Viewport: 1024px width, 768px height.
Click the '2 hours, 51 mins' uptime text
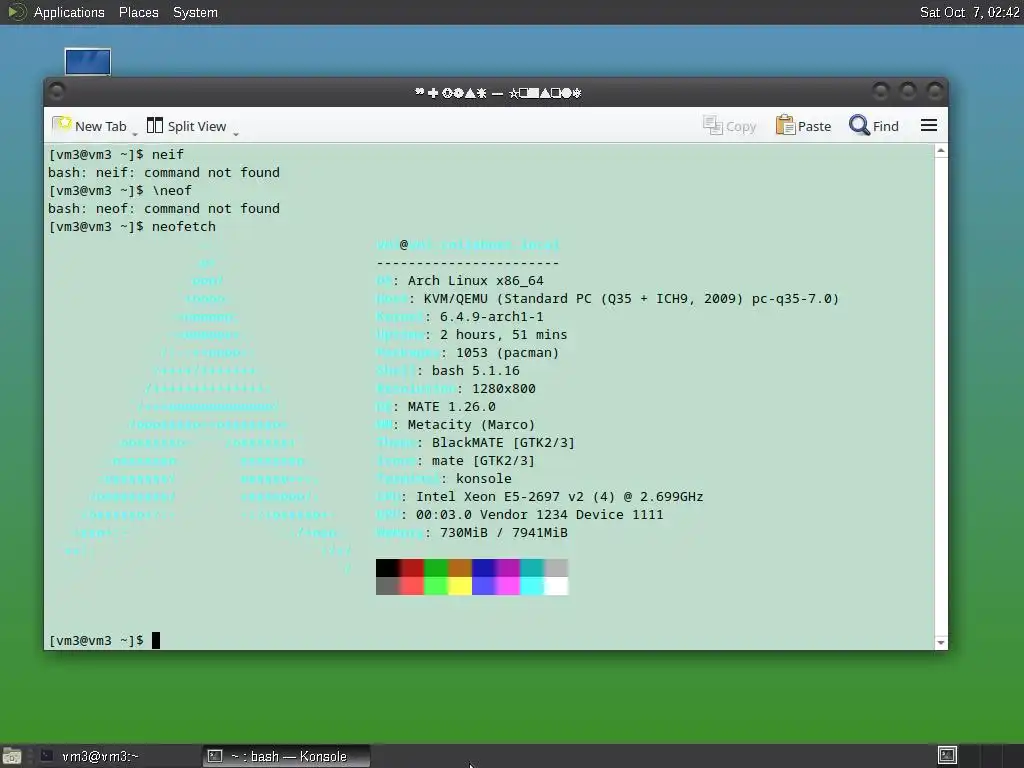[x=504, y=334]
